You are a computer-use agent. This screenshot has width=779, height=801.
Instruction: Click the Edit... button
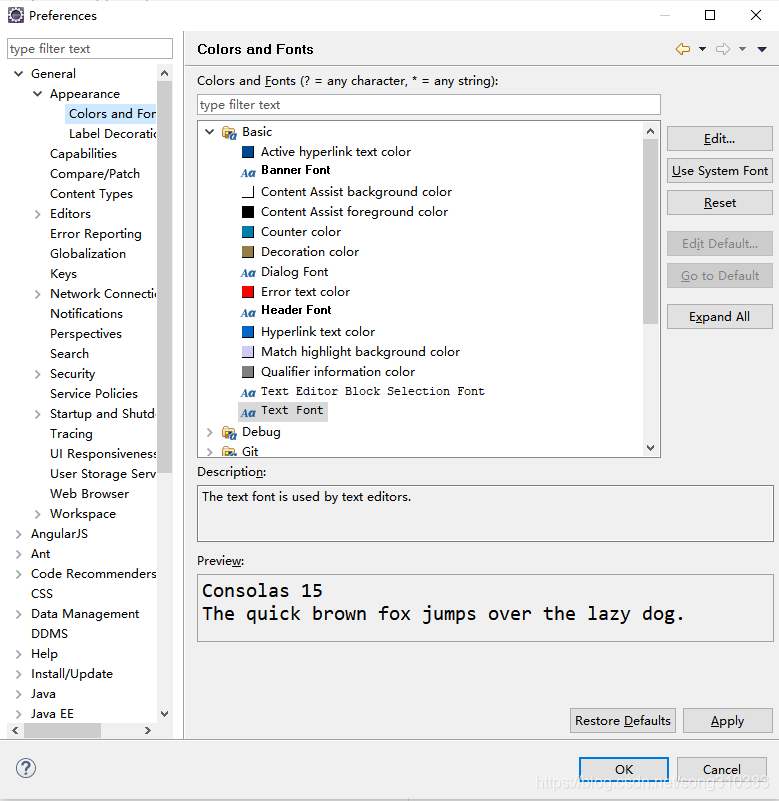pyautogui.click(x=719, y=138)
